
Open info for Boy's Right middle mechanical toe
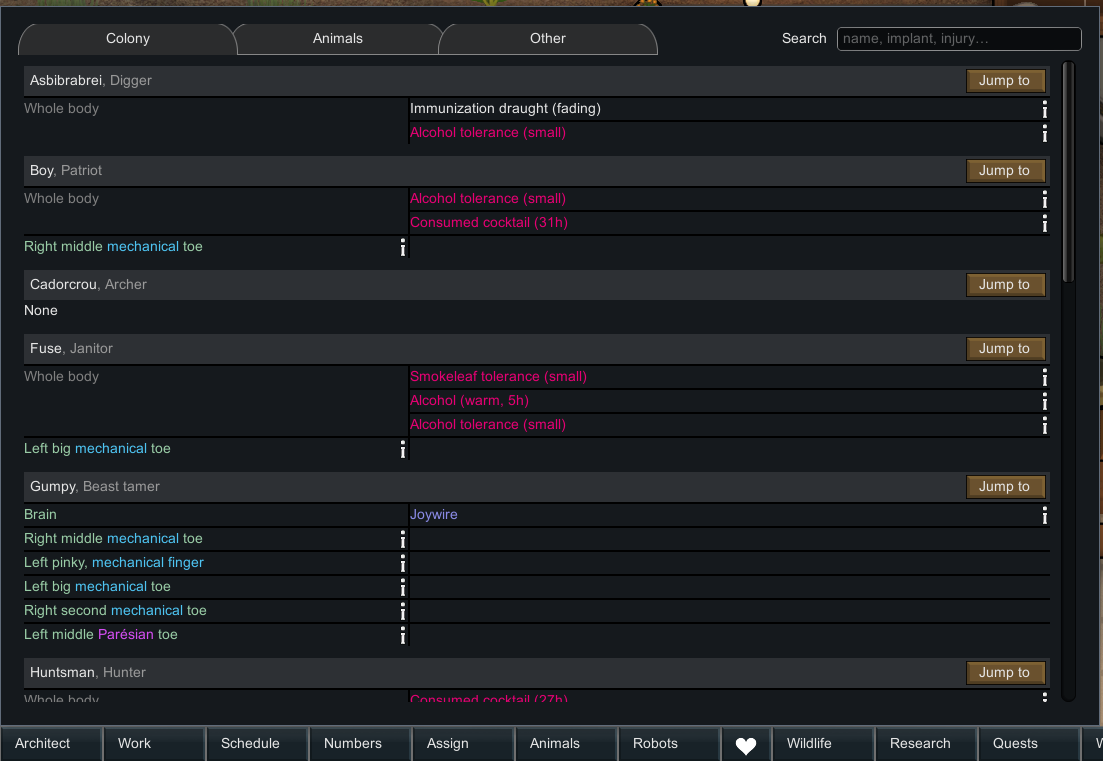(402, 247)
